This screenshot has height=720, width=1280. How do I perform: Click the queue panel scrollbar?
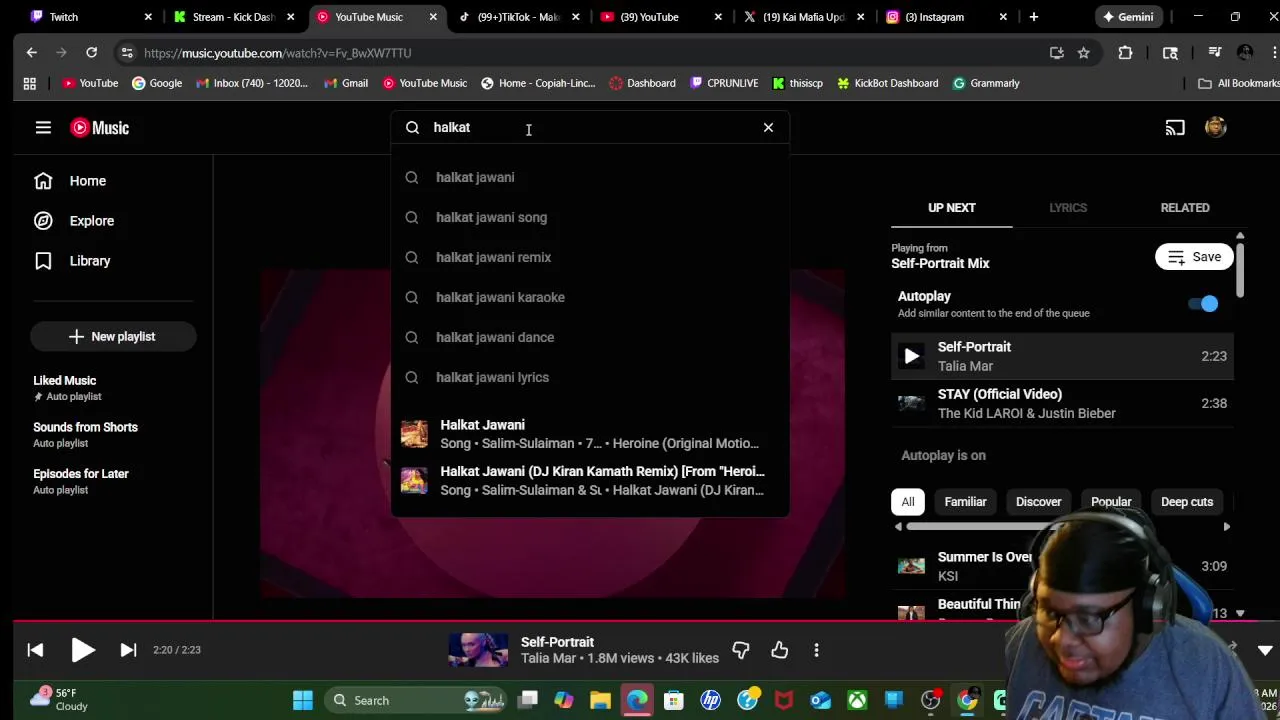[1240, 268]
